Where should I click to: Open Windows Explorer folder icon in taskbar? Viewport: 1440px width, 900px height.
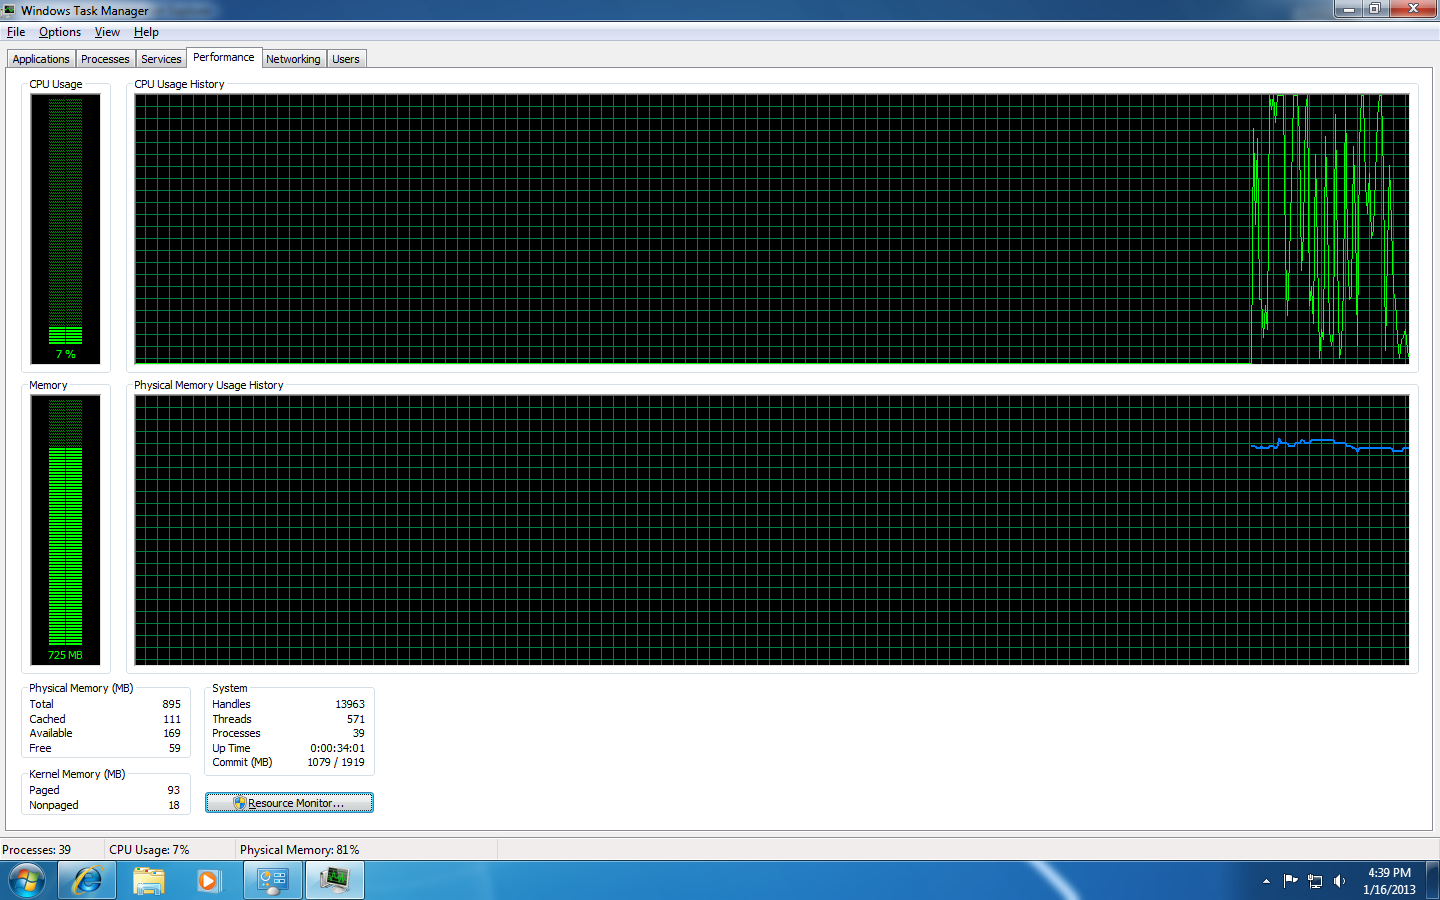tap(149, 881)
